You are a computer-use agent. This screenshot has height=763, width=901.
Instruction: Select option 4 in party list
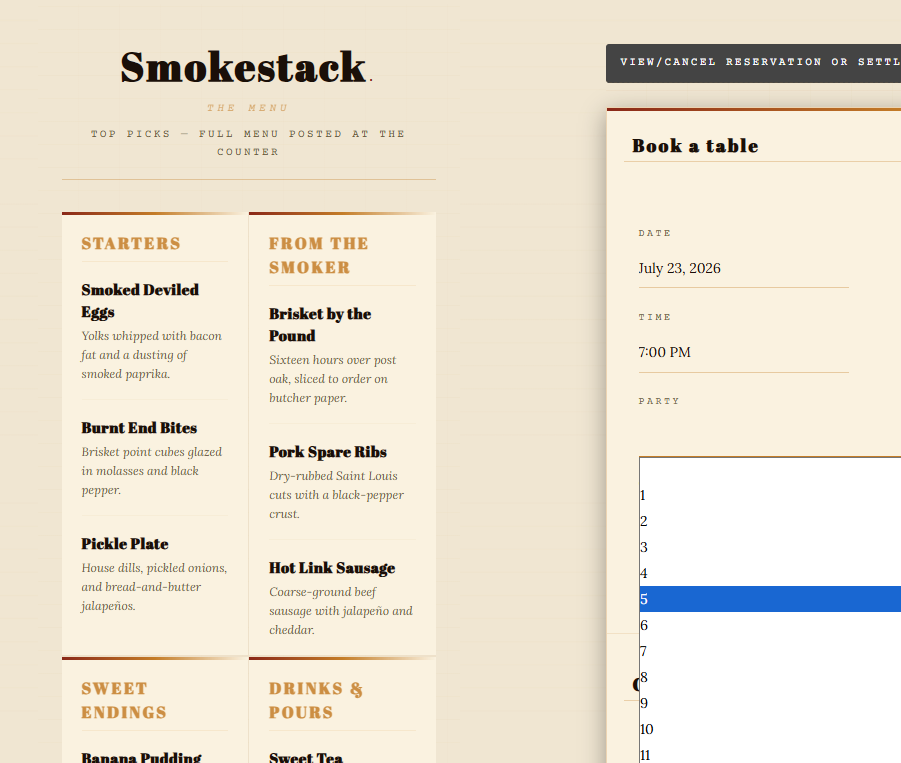tap(770, 573)
